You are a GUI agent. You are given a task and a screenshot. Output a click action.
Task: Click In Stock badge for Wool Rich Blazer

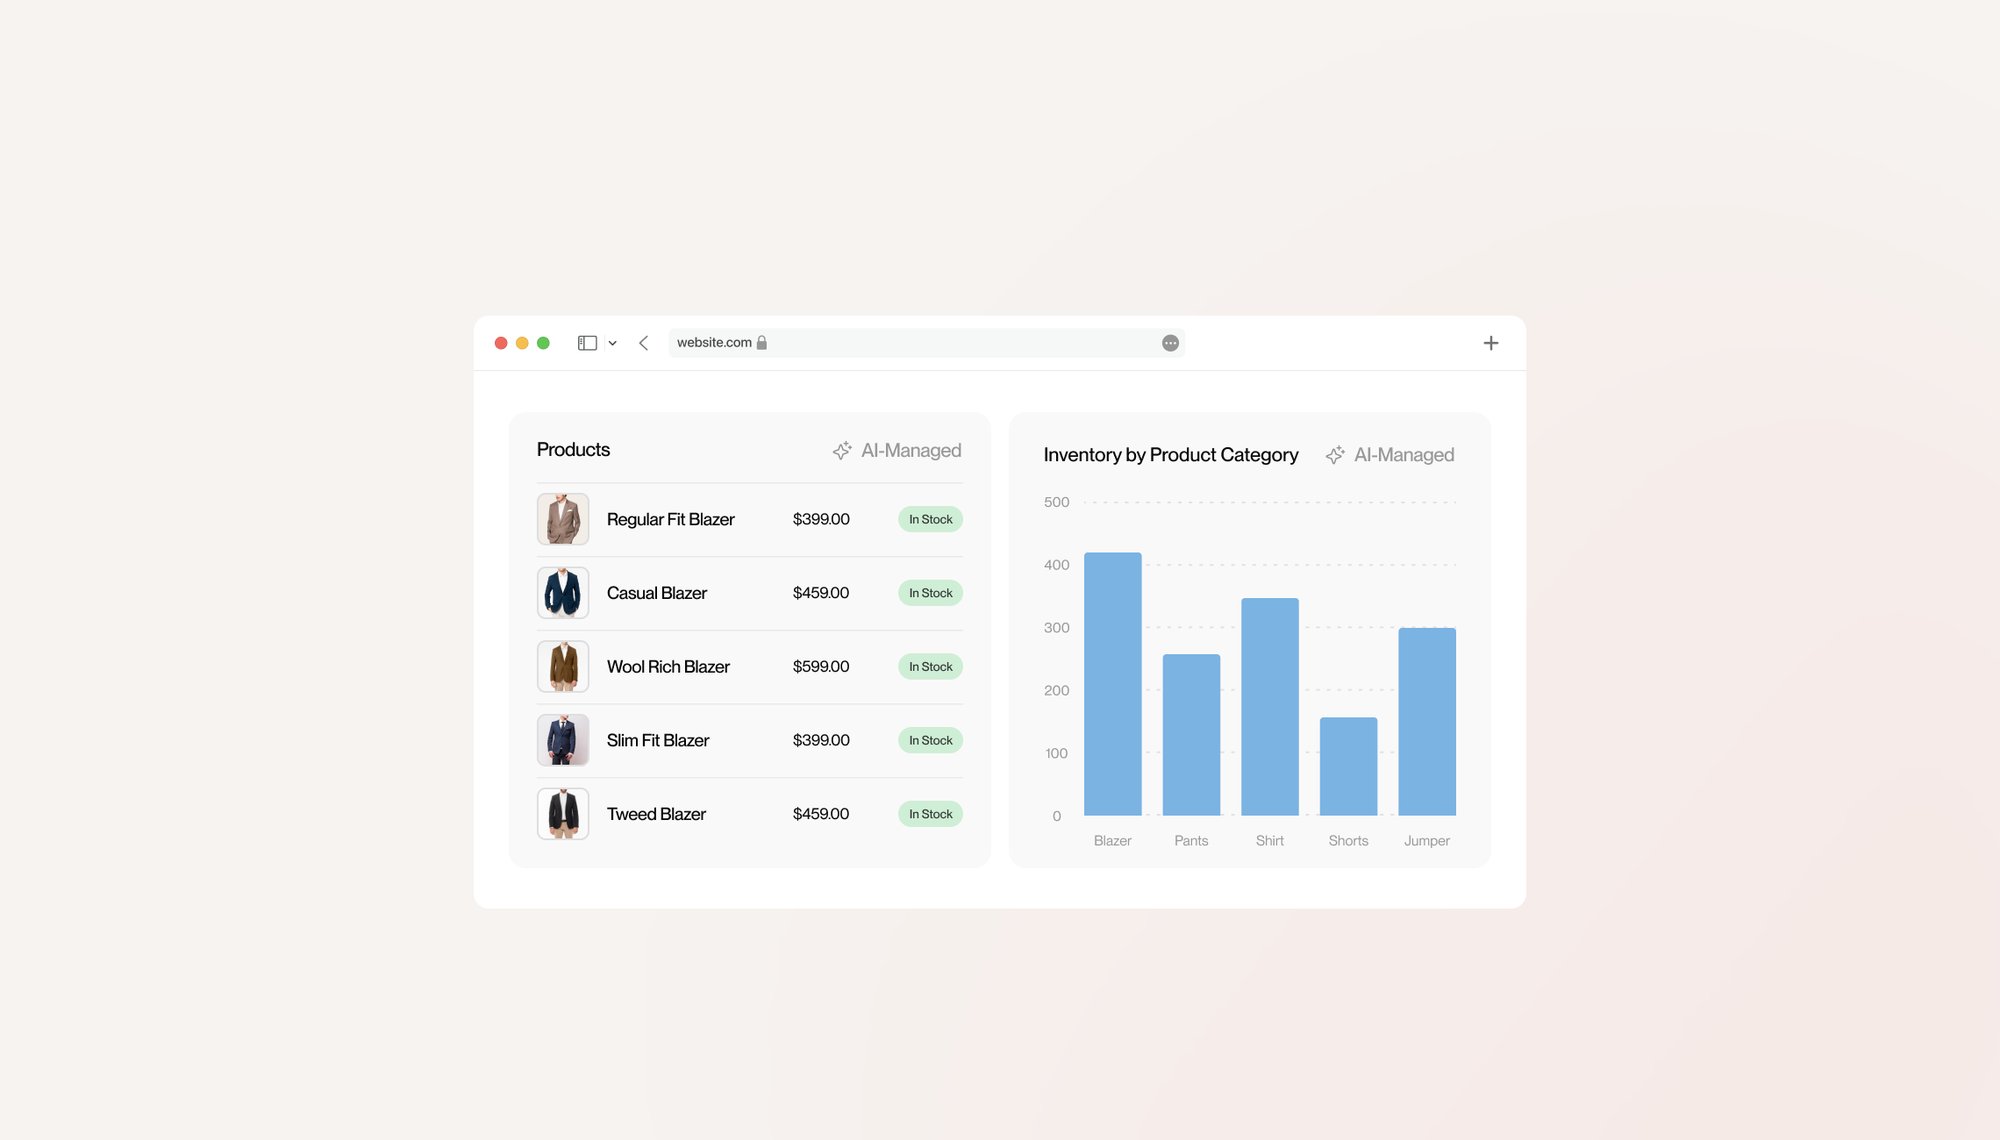[x=930, y=667]
